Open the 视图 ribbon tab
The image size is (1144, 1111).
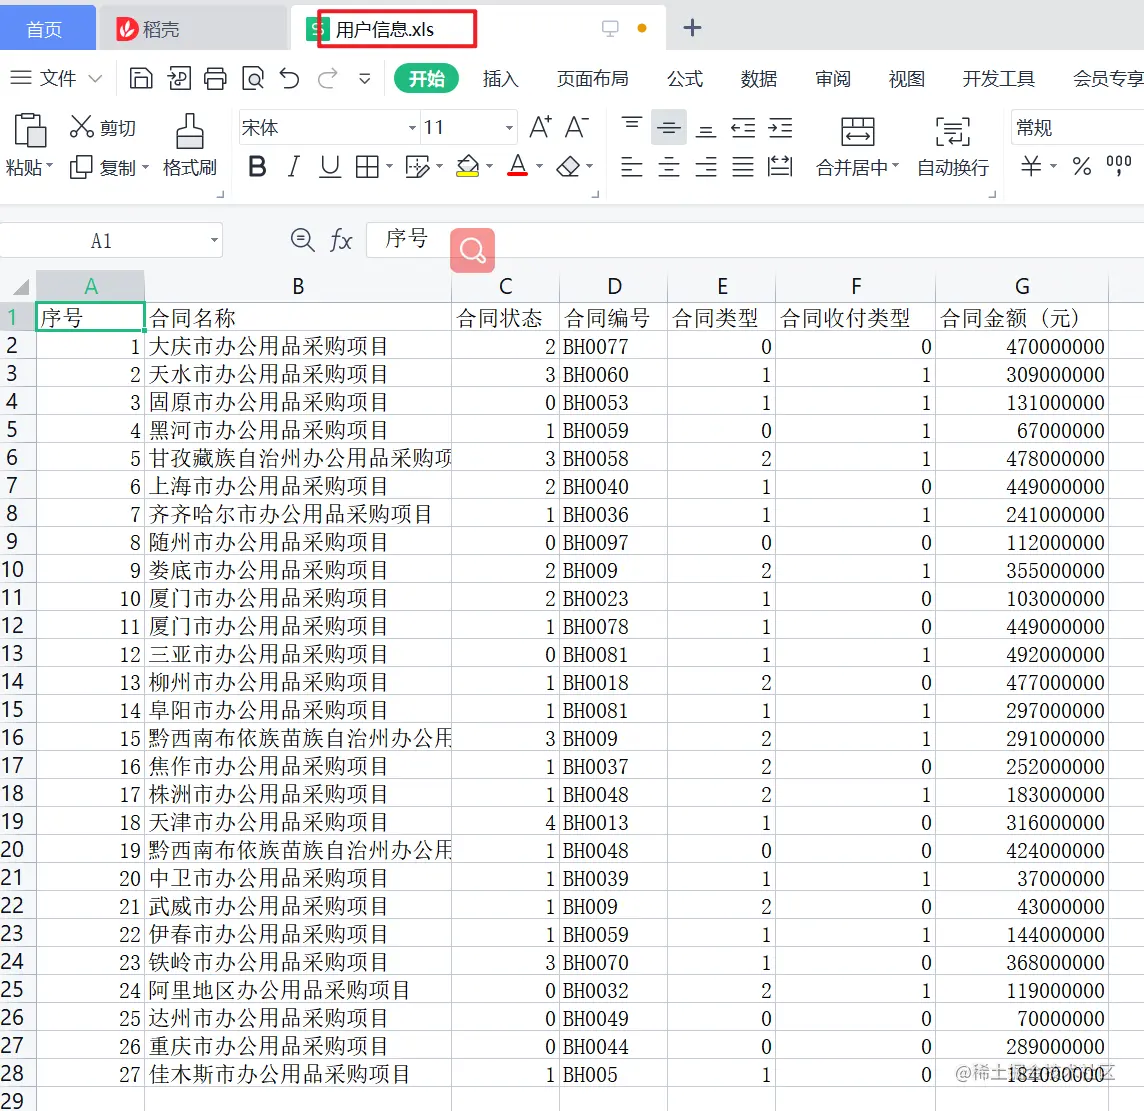(907, 78)
